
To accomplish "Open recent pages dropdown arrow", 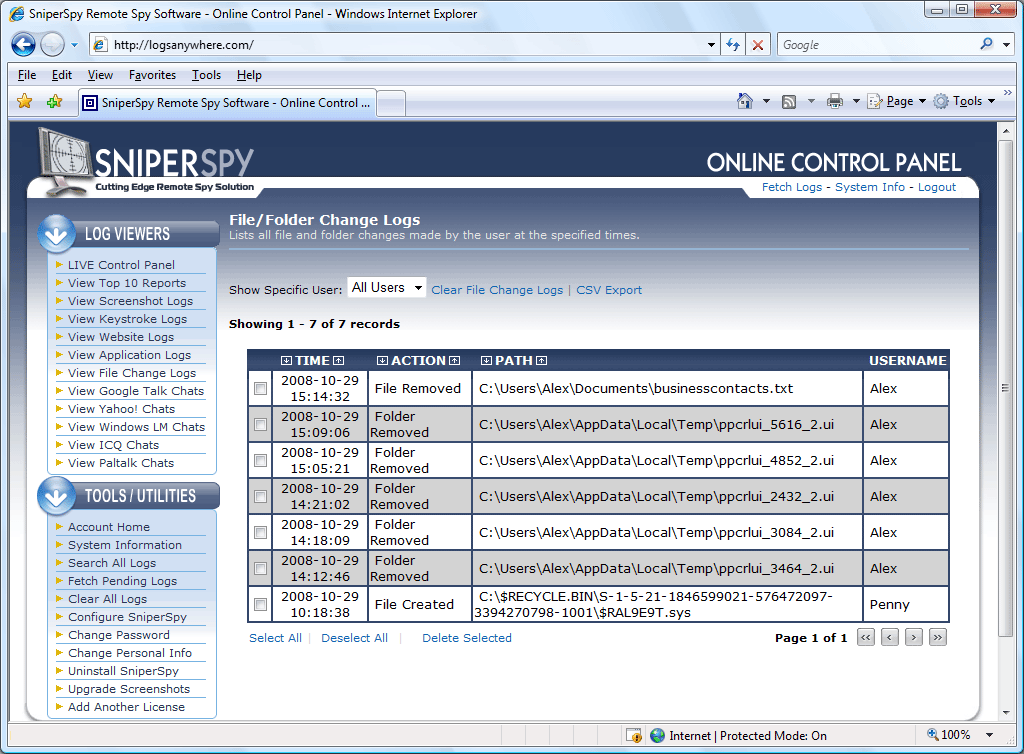I will [x=74, y=45].
